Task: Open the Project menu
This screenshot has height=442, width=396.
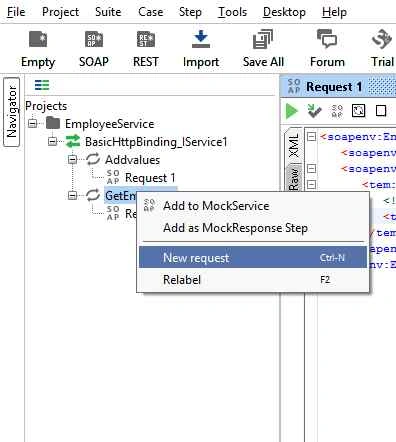Action: [60, 12]
